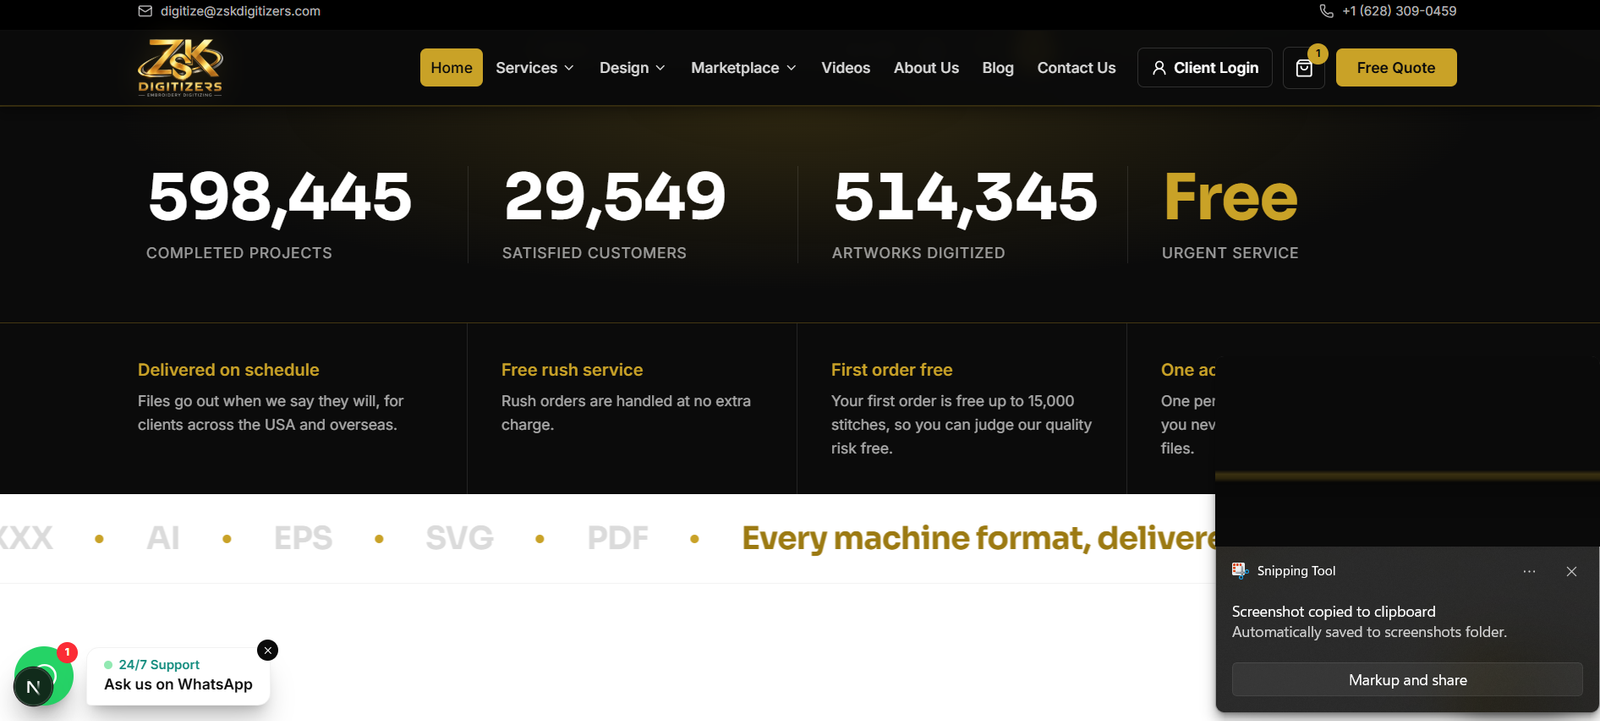This screenshot has height=721, width=1600.
Task: Call the +1 (628) 309-0459 number
Action: click(x=1399, y=11)
